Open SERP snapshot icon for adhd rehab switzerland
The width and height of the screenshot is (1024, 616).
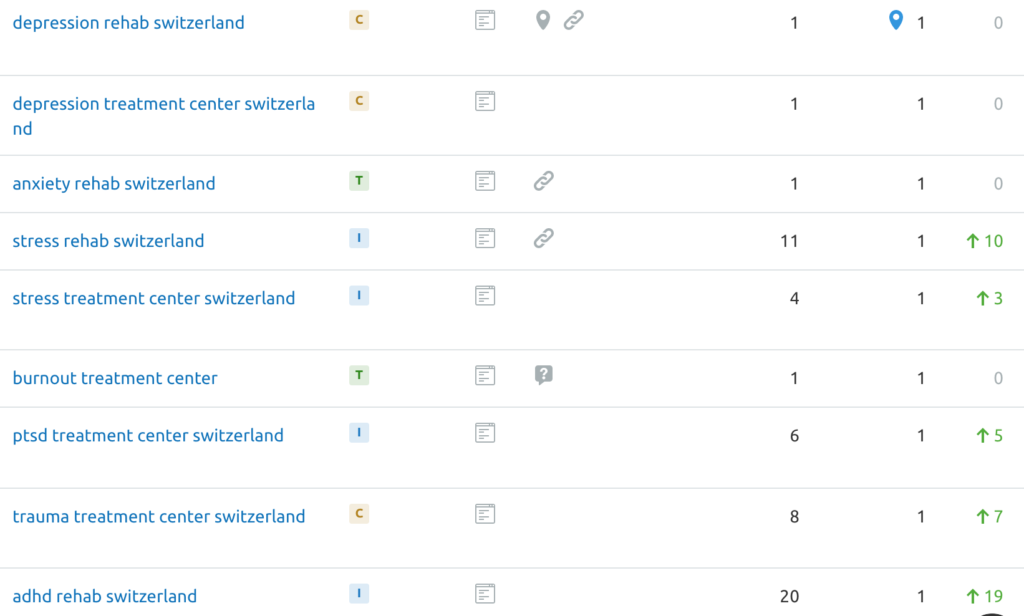tap(485, 594)
